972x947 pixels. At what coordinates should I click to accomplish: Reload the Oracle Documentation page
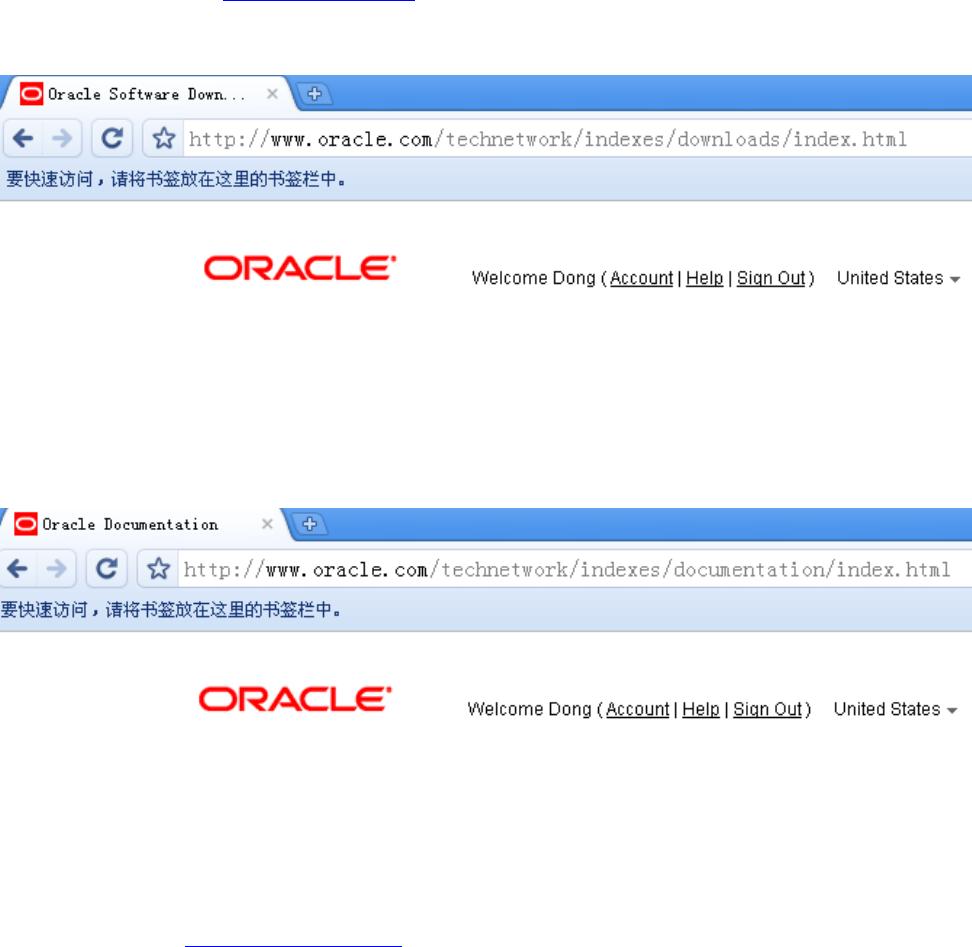point(107,568)
